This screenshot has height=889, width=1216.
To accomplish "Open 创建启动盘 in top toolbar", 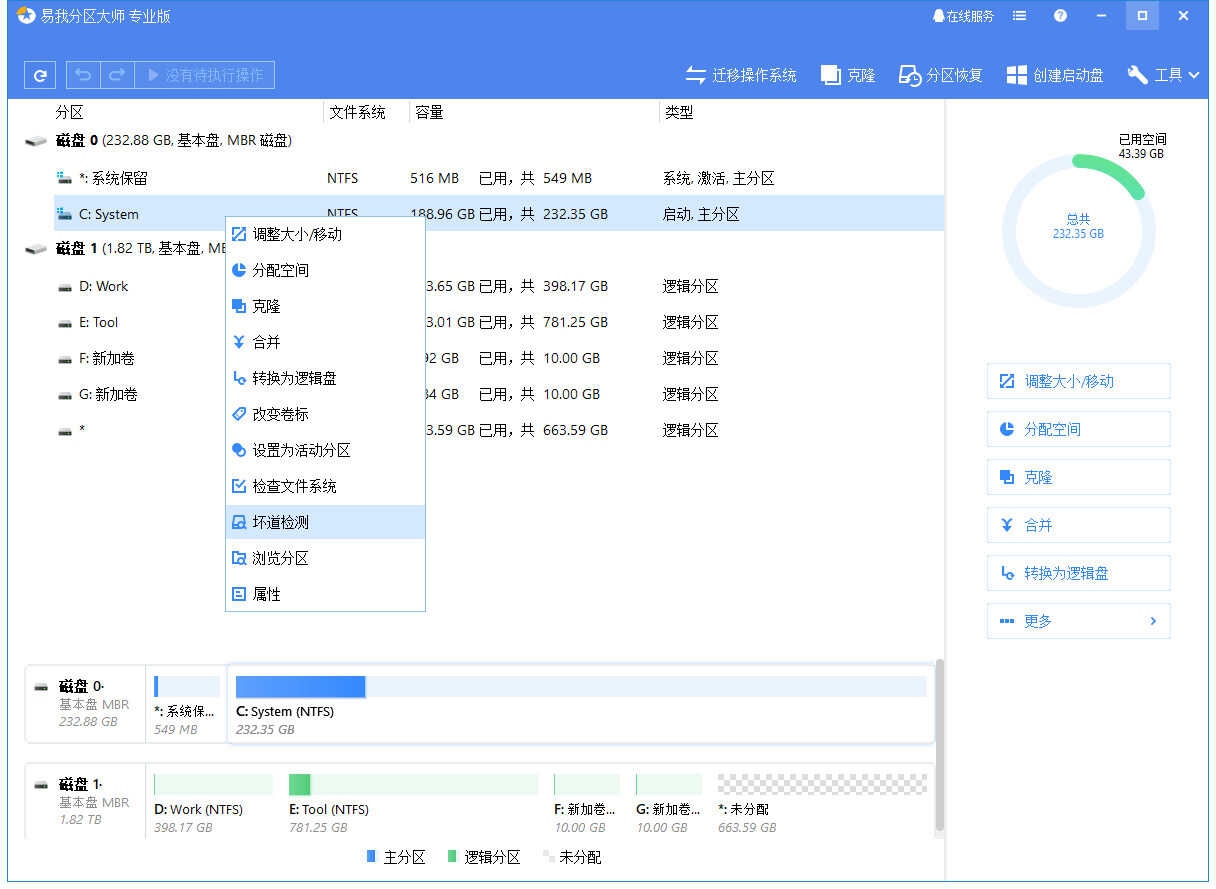I will tap(1055, 75).
